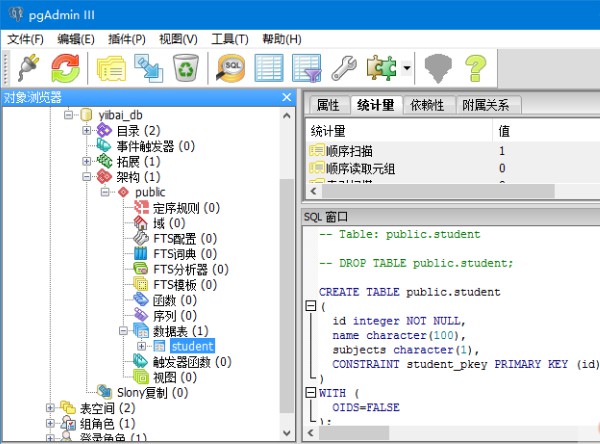Open the 编辑(E) menu
Image resolution: width=600 pixels, height=444 pixels.
coord(76,39)
